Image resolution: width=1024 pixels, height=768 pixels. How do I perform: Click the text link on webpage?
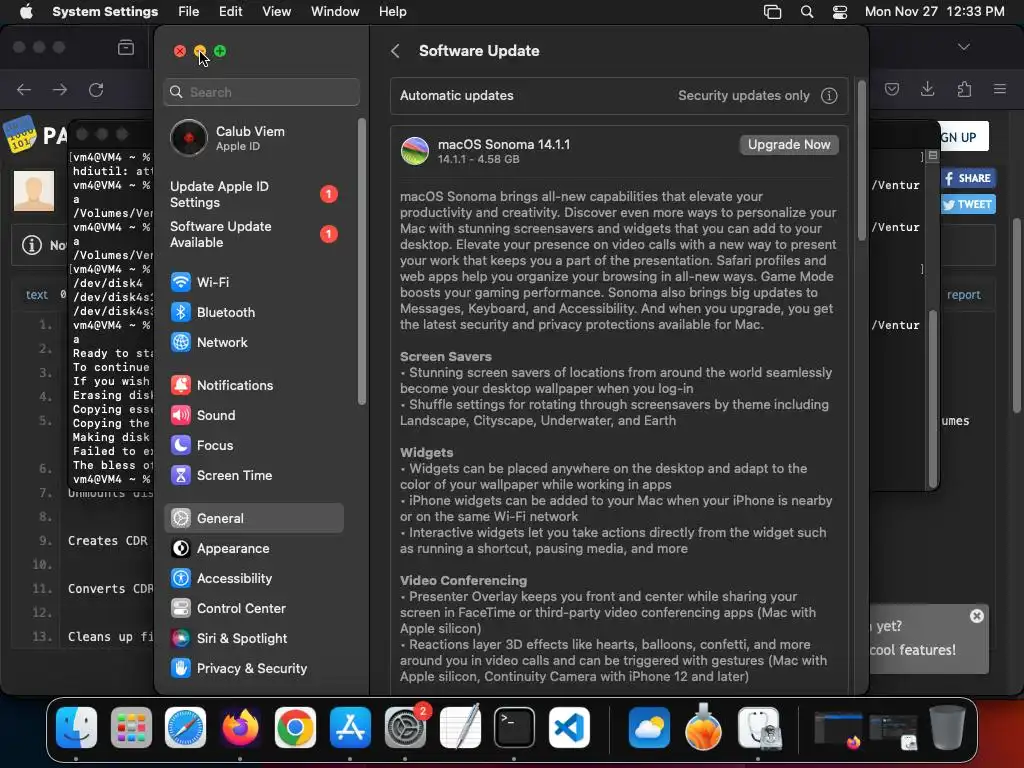coord(37,295)
